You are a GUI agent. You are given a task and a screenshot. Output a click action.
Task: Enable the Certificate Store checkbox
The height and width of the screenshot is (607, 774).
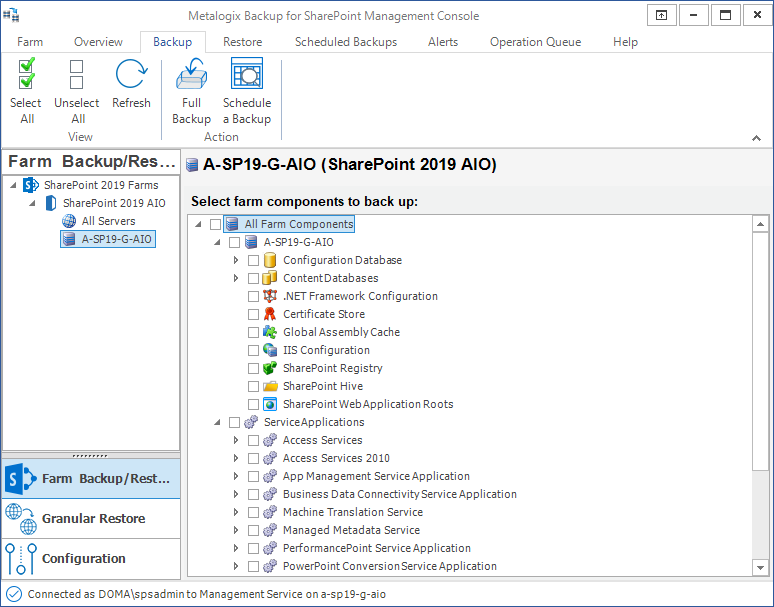tap(253, 314)
